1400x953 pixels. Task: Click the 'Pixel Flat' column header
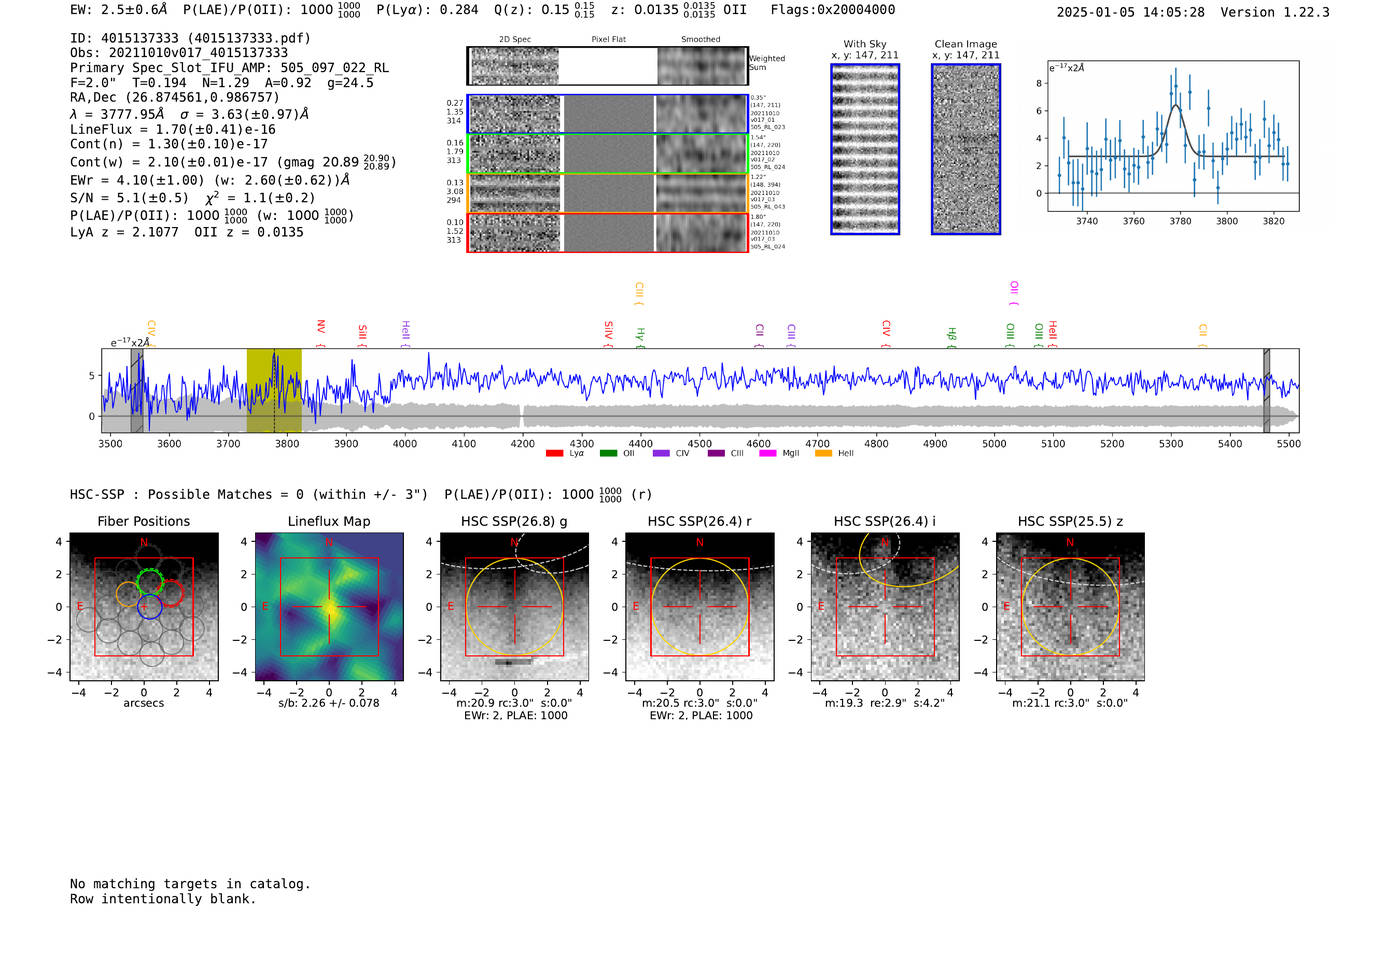608,40
